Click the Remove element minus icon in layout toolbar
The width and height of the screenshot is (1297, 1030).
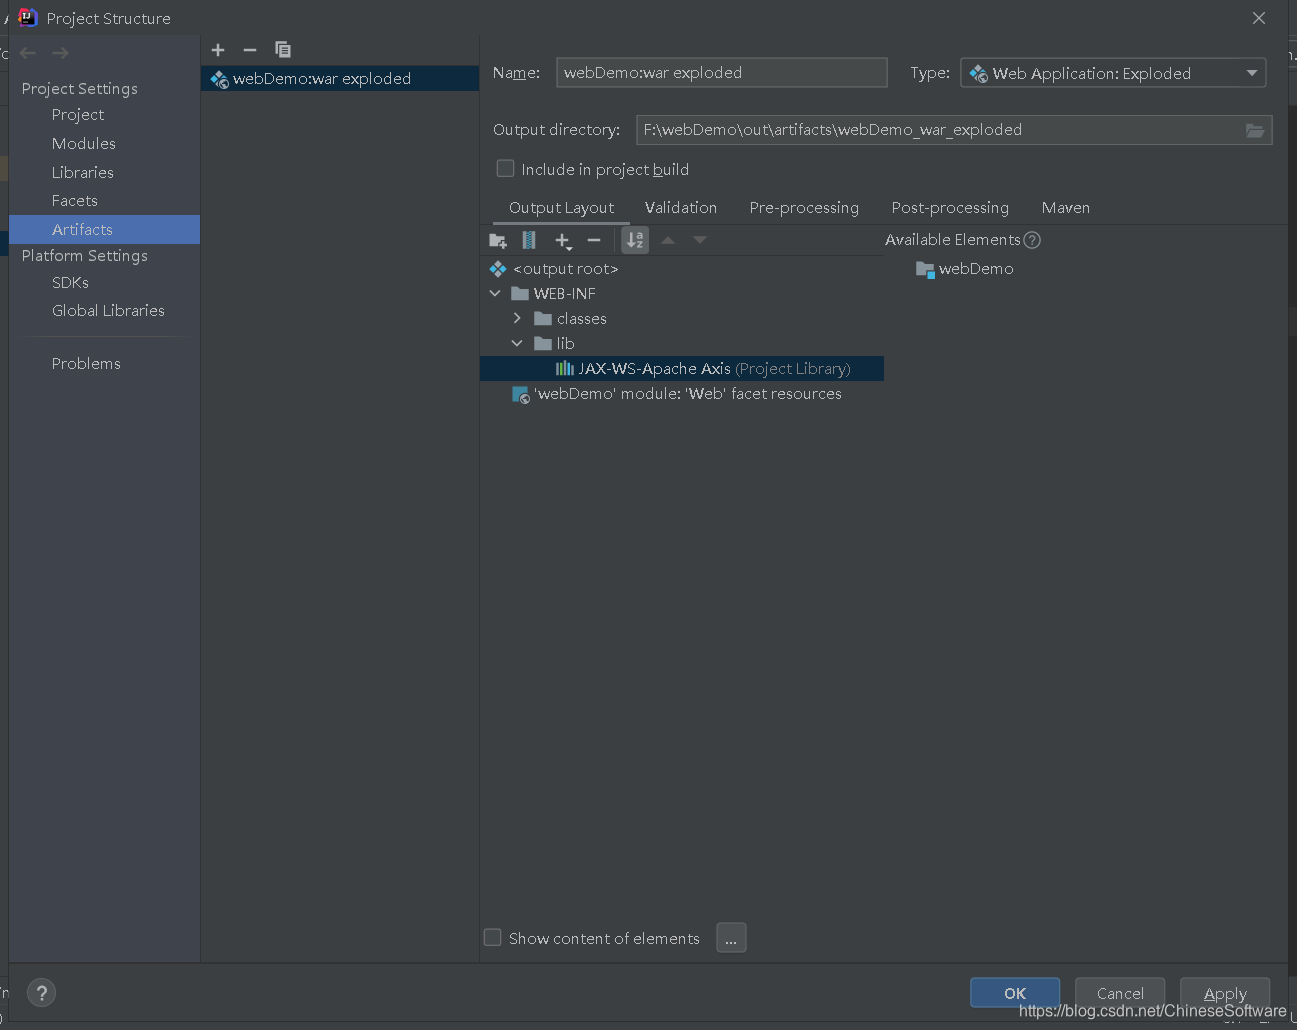[594, 240]
